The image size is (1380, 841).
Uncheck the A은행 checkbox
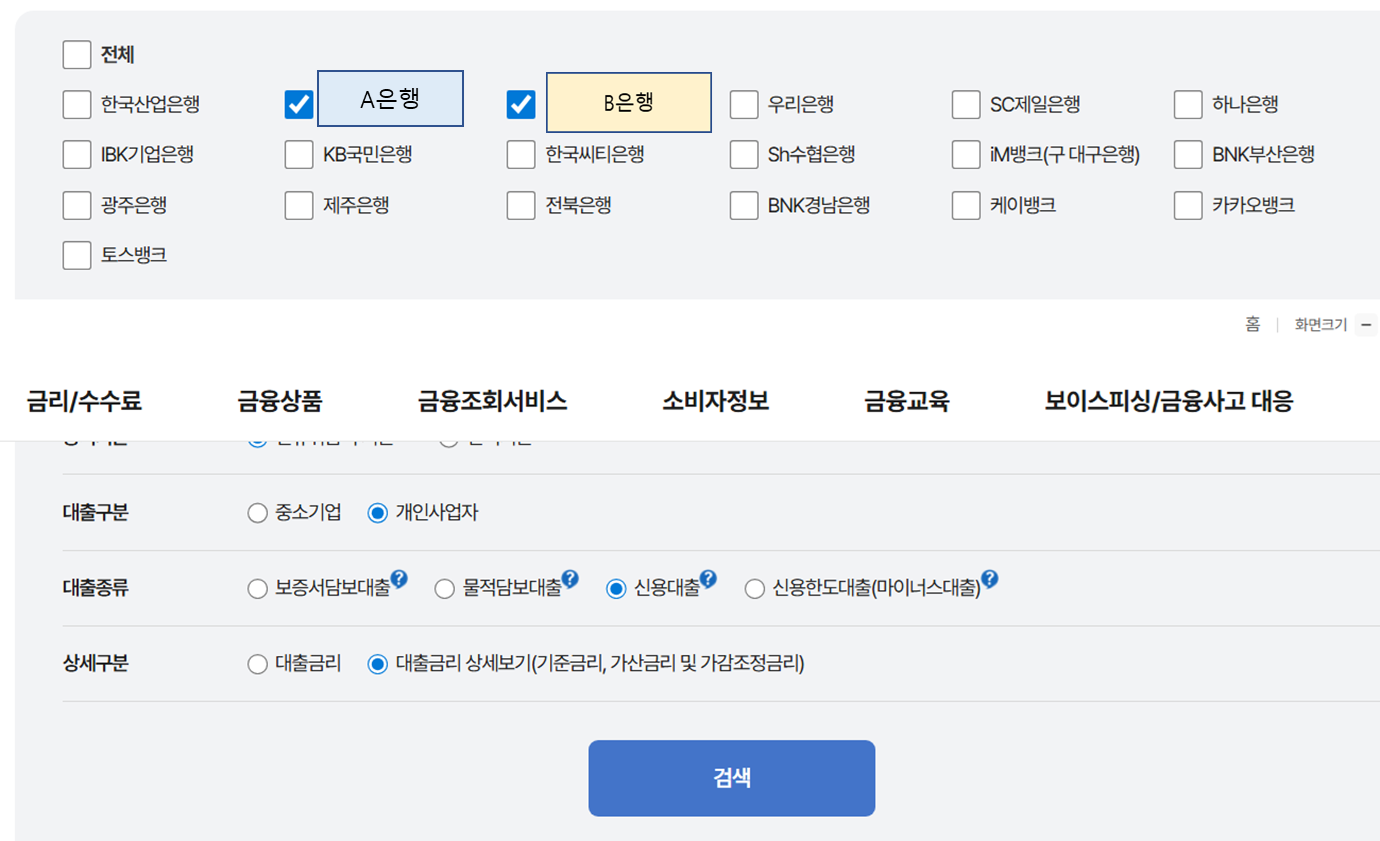point(299,104)
